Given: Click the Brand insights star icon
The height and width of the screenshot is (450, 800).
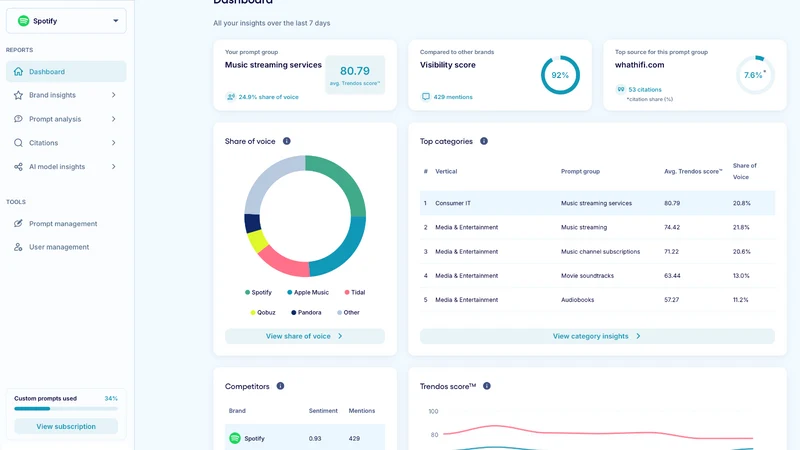Looking at the screenshot, I should 18,95.
